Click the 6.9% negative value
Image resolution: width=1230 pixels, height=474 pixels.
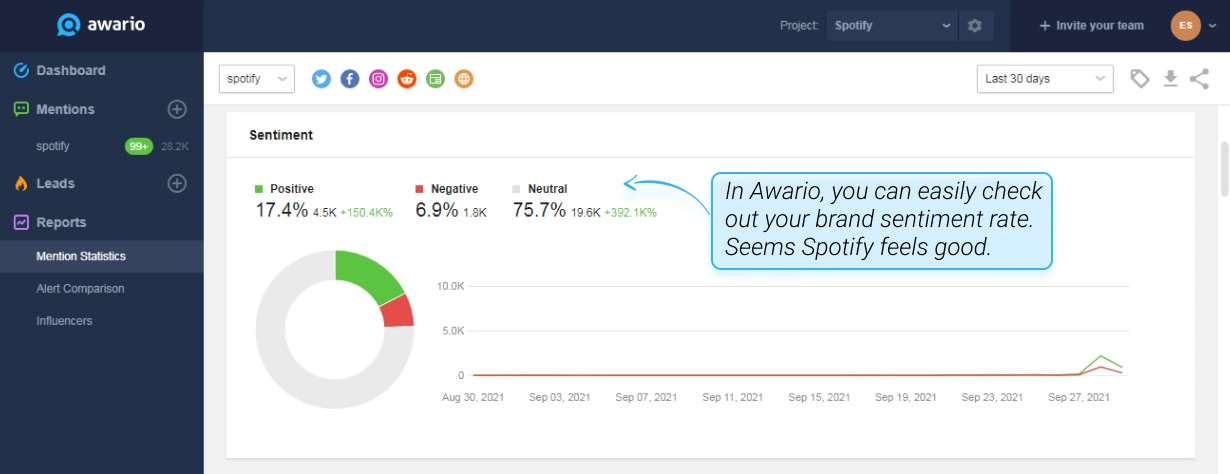(x=437, y=210)
